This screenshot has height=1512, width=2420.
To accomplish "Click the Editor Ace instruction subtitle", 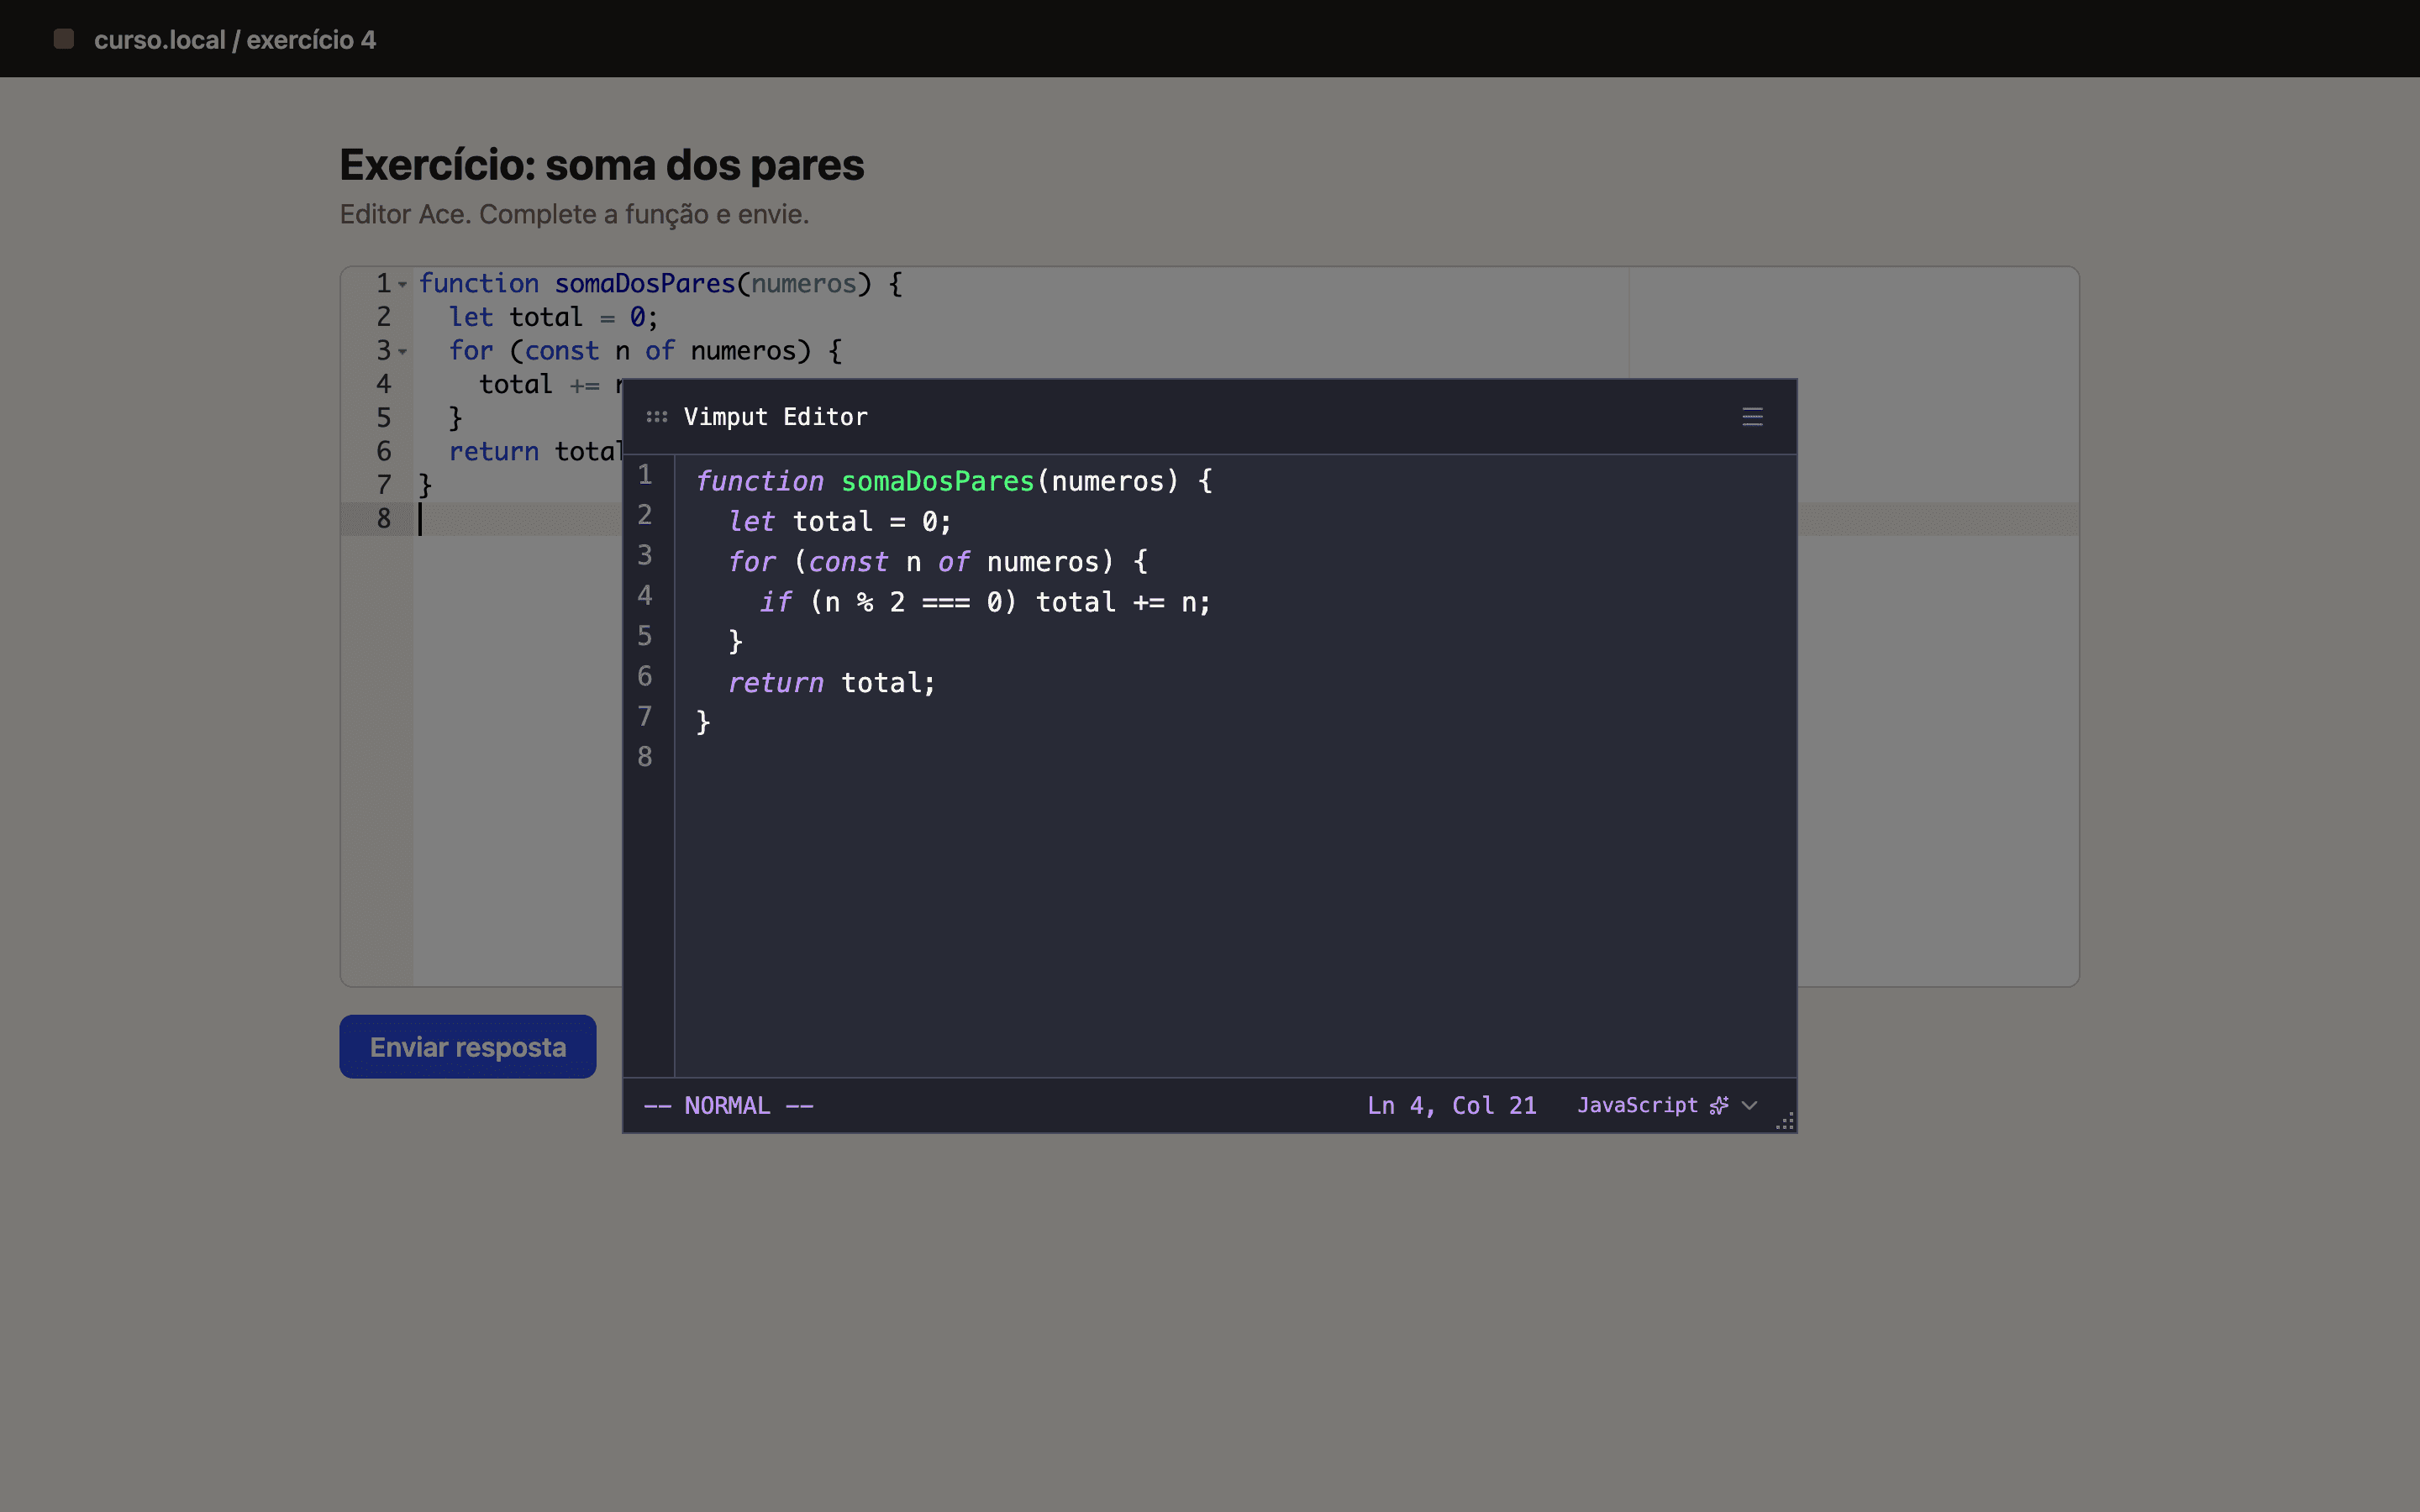I will tap(574, 214).
